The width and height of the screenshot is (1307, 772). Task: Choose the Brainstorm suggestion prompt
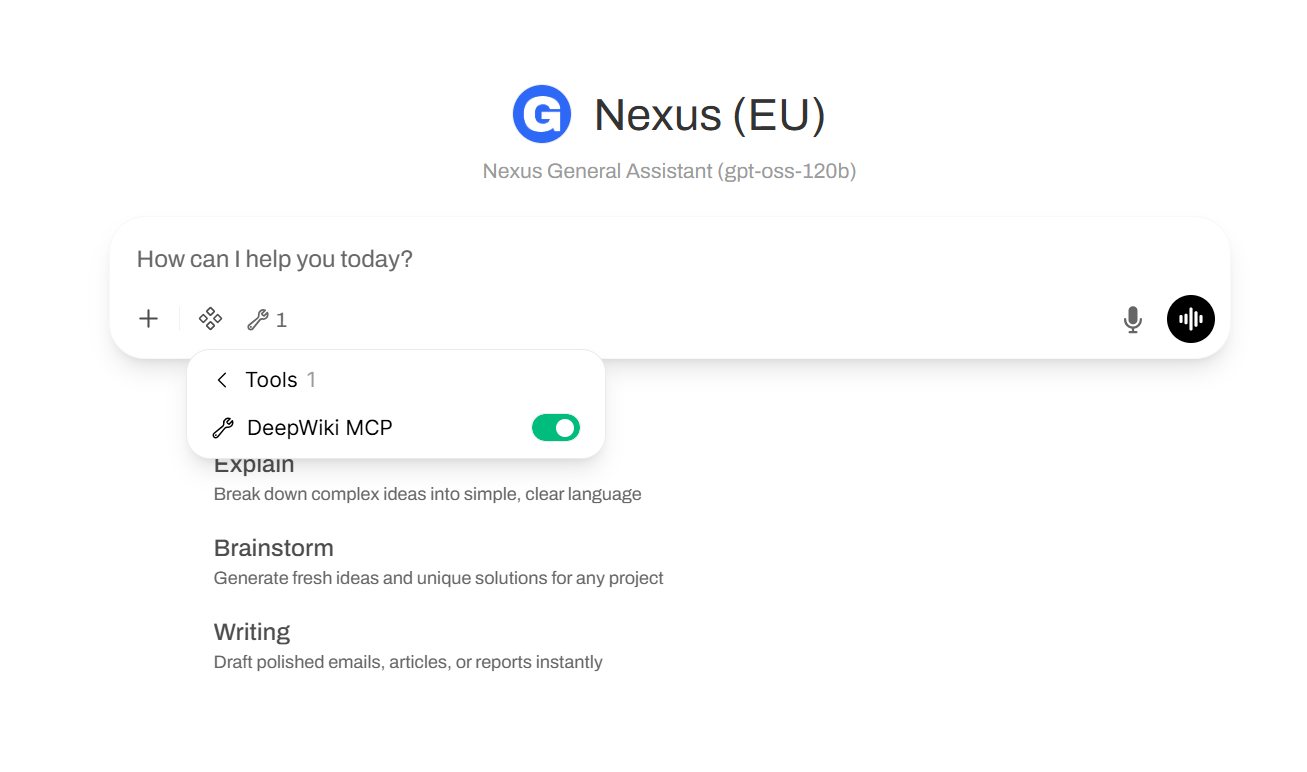pos(274,548)
